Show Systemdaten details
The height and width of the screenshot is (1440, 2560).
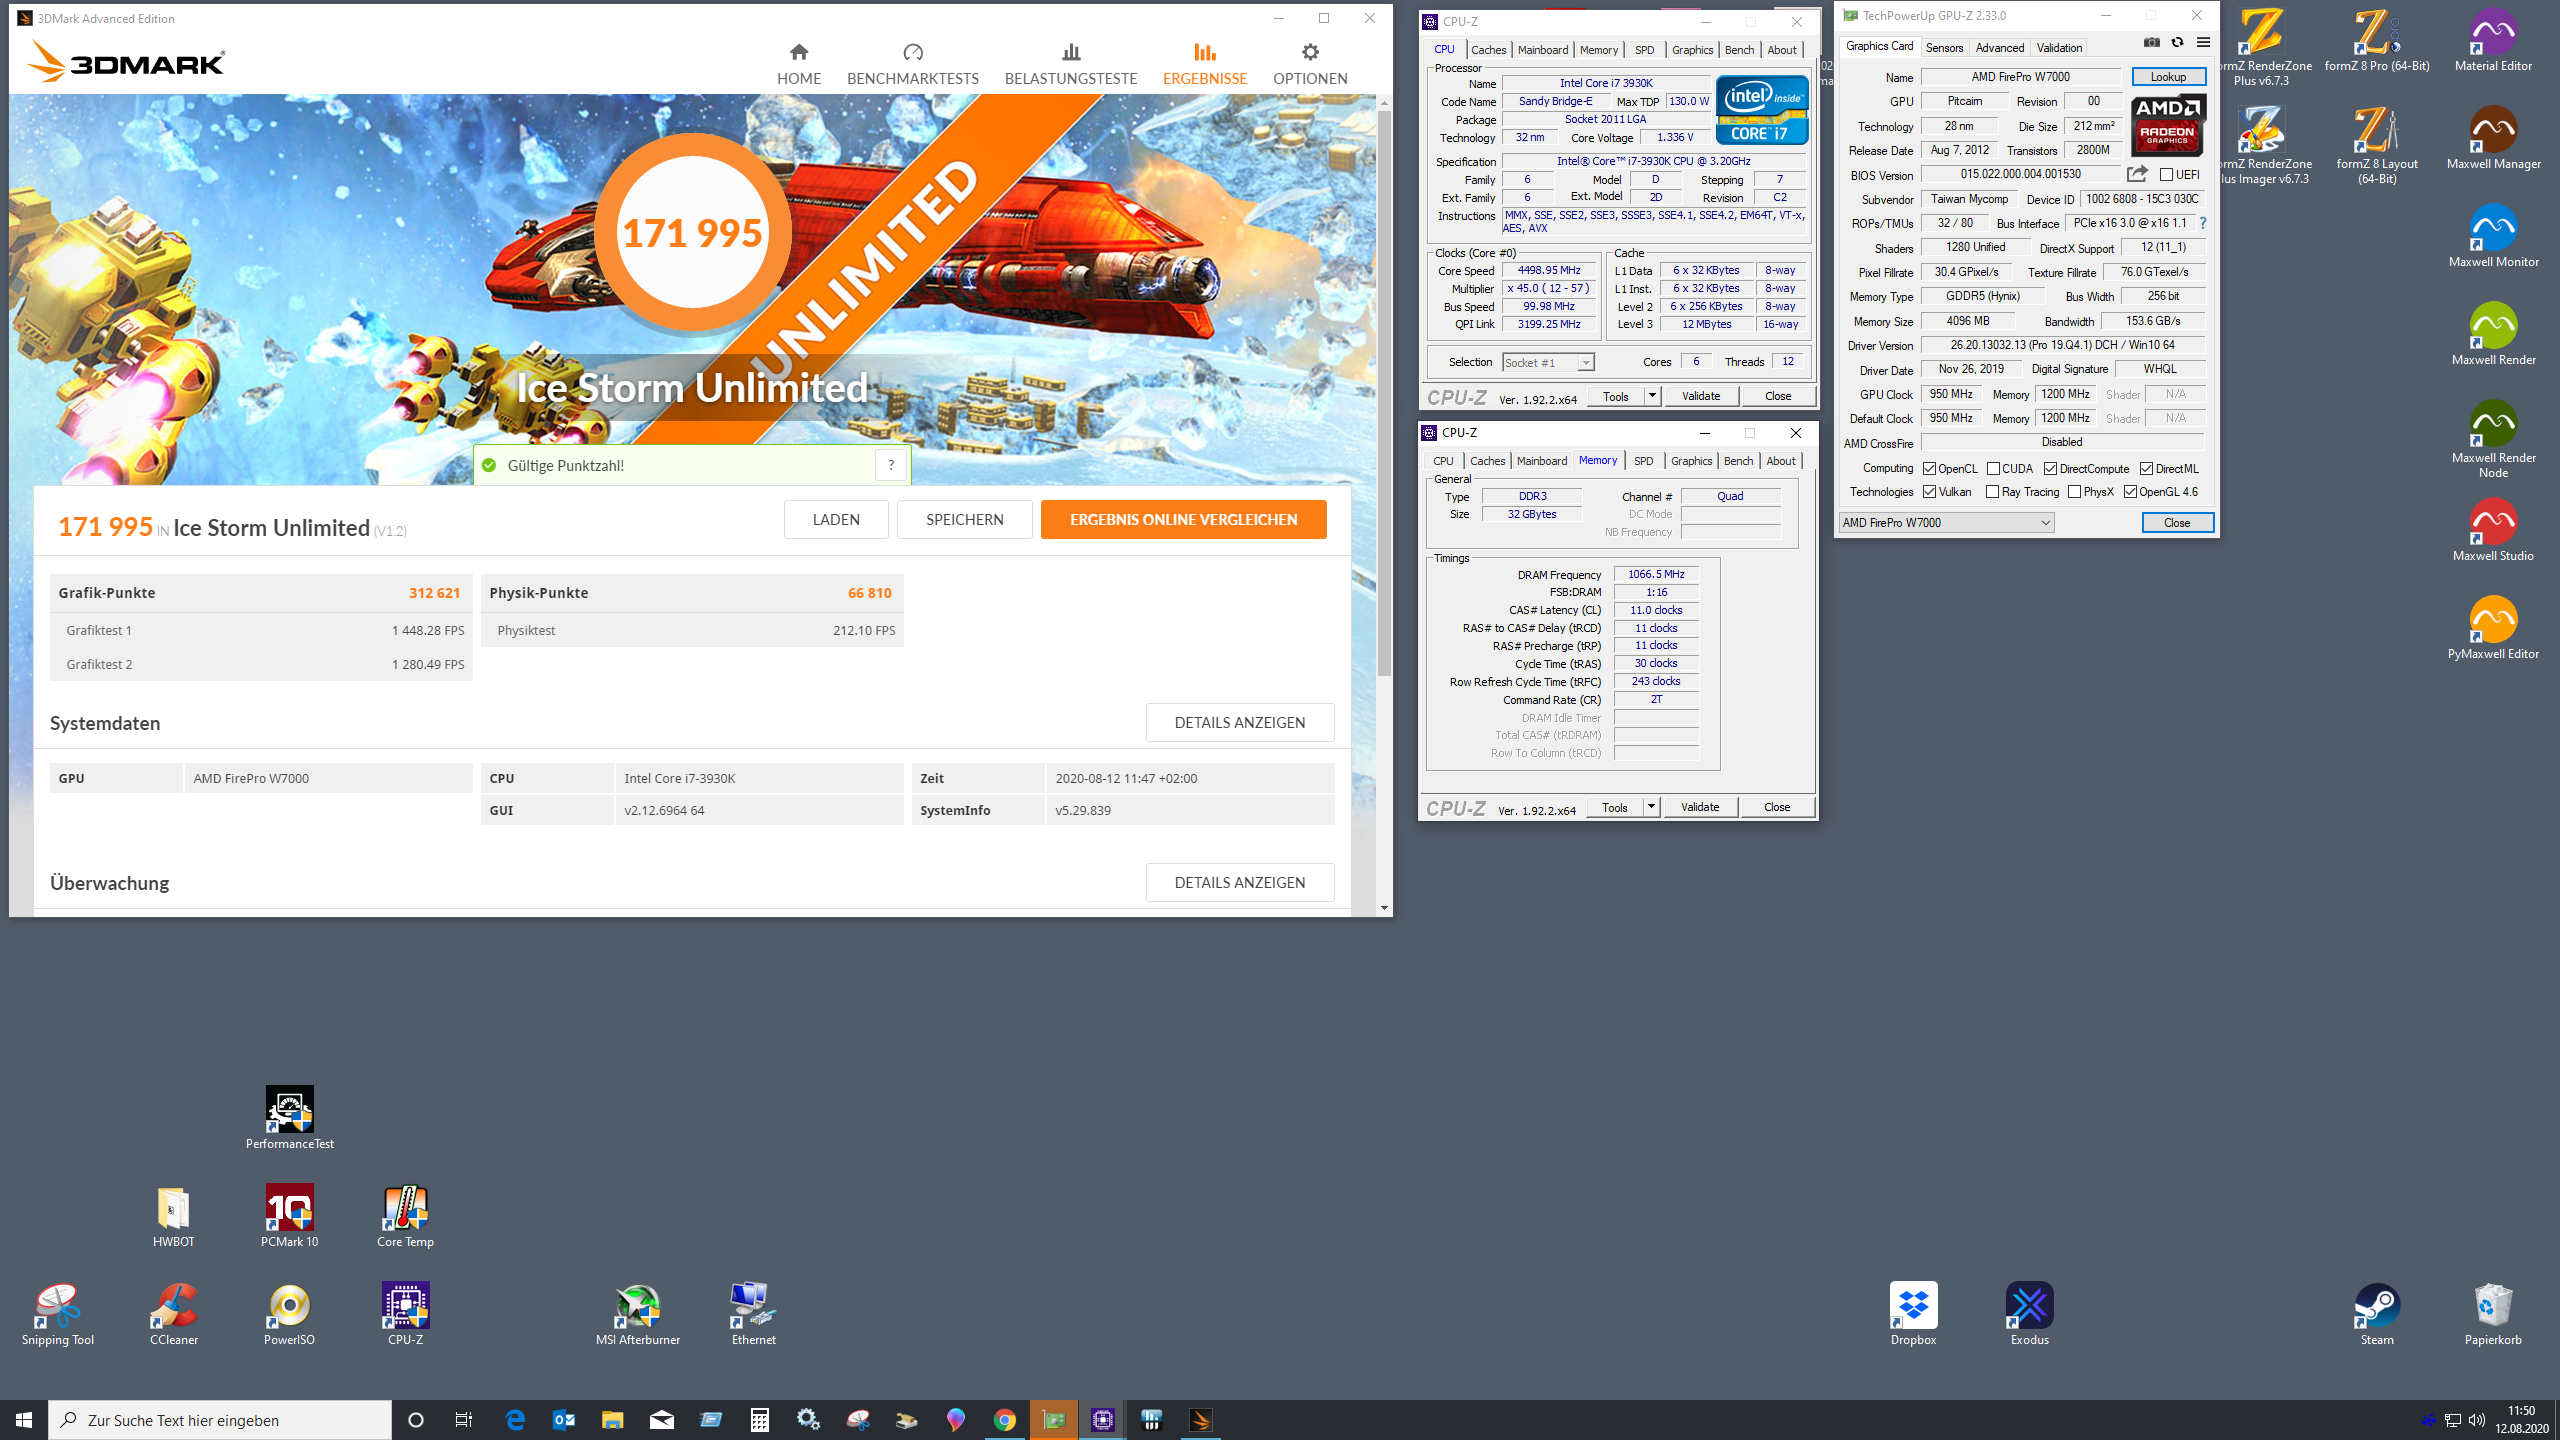pyautogui.click(x=1239, y=722)
